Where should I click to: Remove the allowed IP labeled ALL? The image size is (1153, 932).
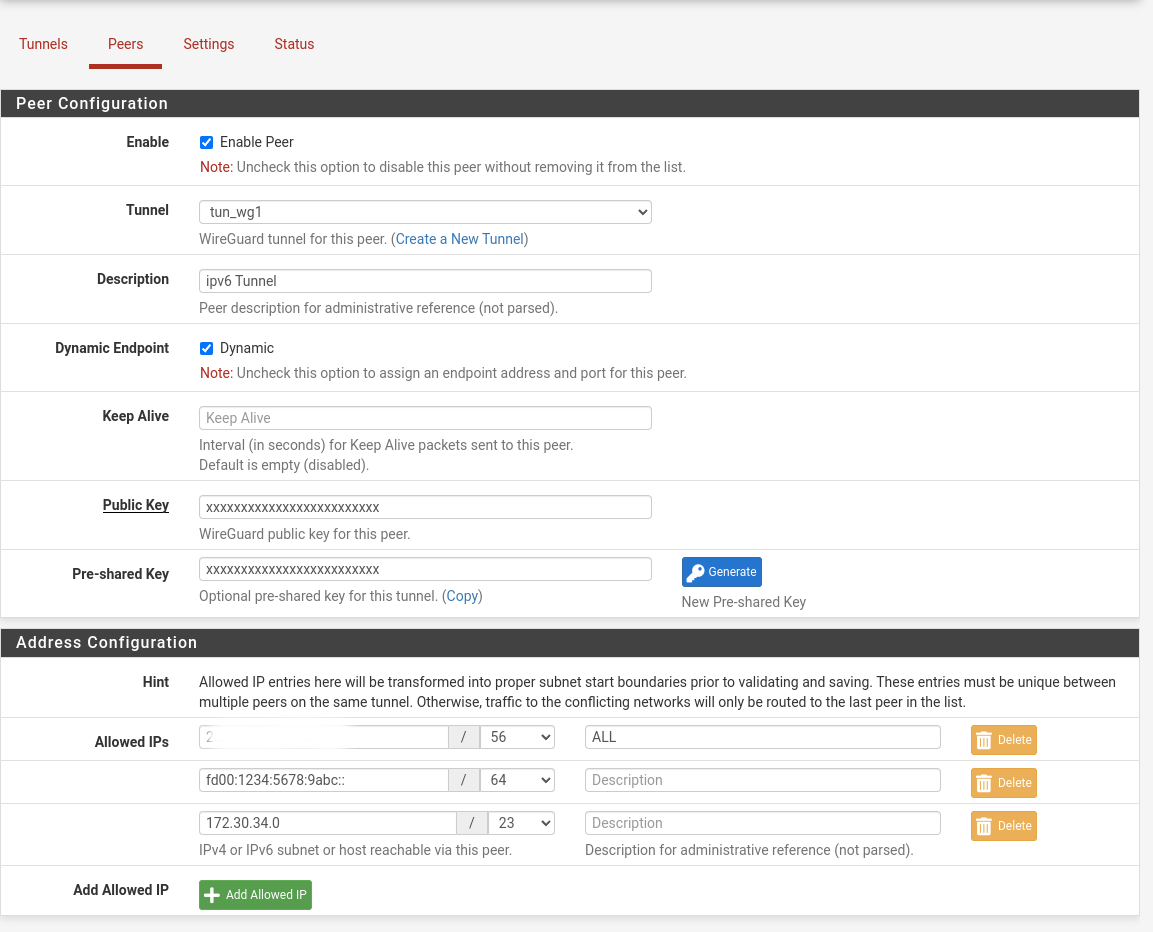pyautogui.click(x=1003, y=739)
